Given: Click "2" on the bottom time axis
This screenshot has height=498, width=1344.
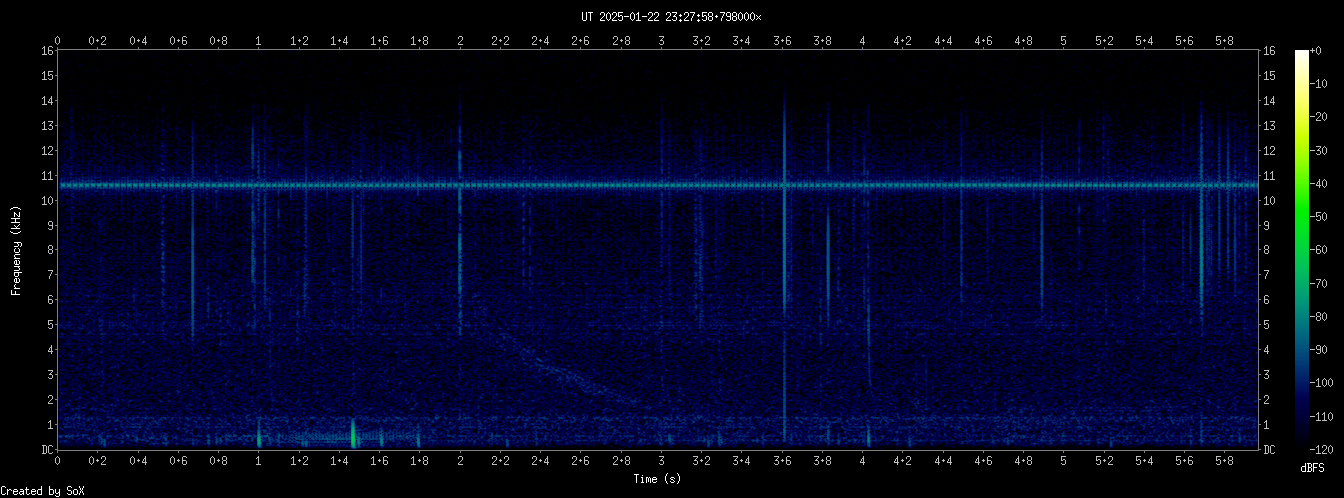Looking at the screenshot, I should (x=460, y=461).
